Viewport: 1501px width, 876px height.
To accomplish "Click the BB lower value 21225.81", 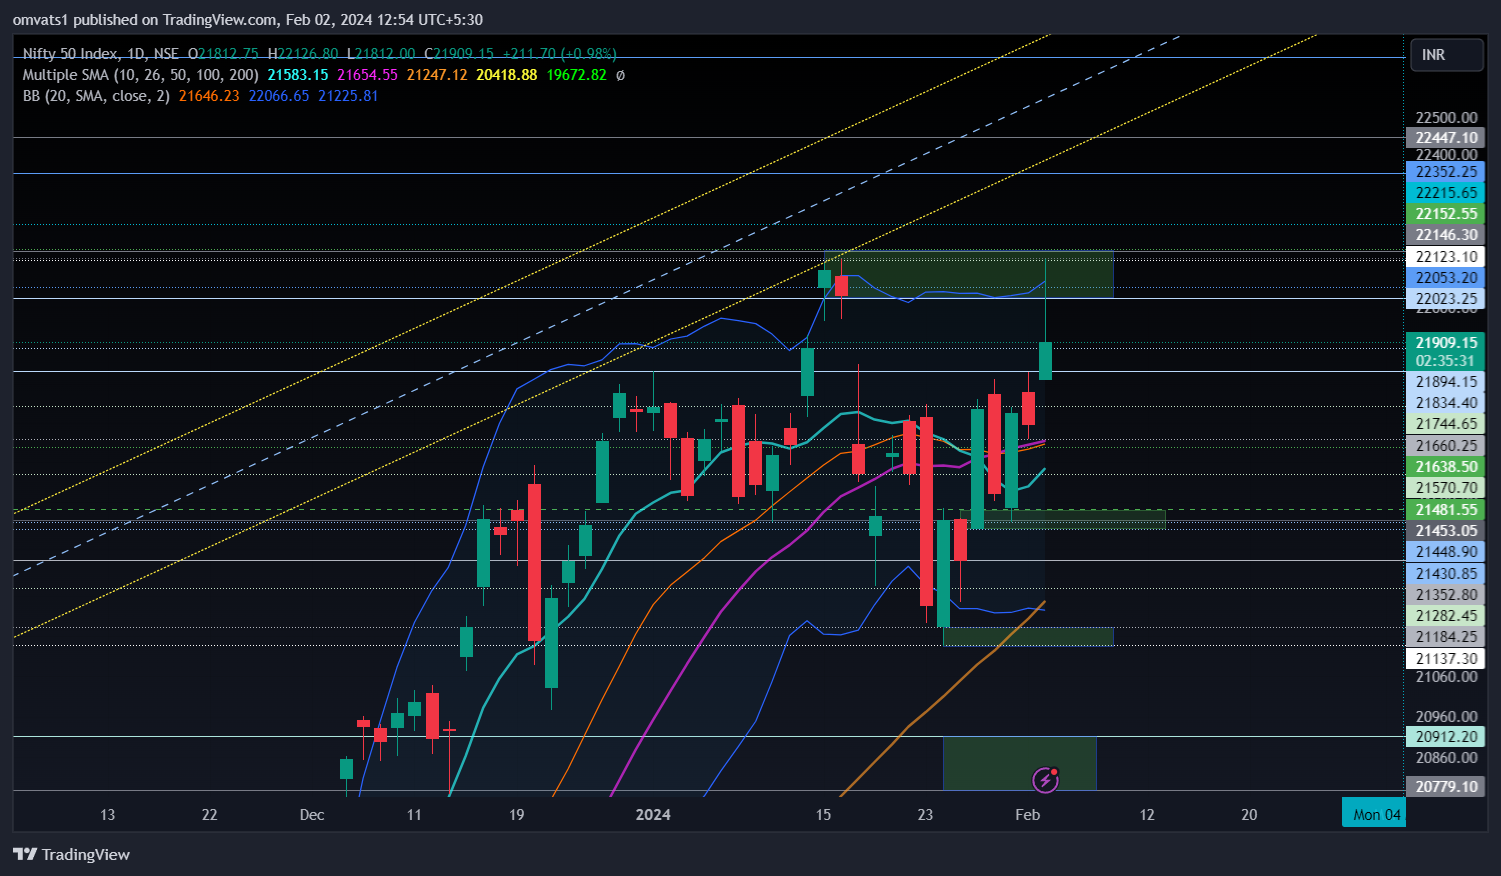I will point(348,96).
